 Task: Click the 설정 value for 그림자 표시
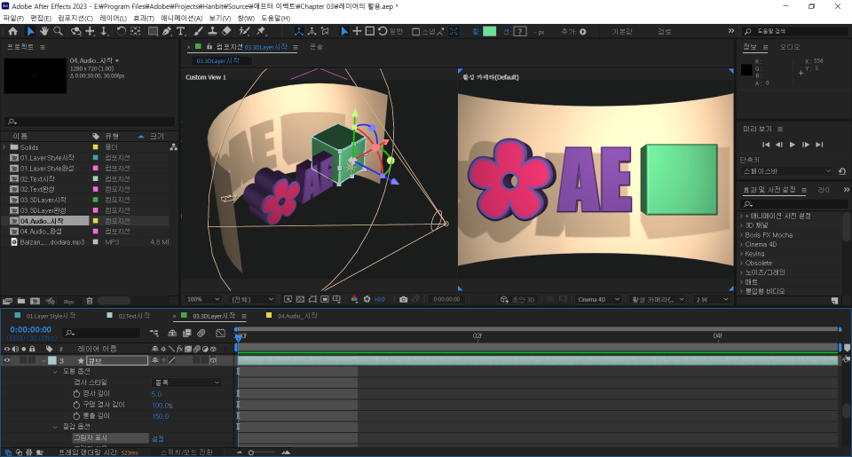(158, 439)
